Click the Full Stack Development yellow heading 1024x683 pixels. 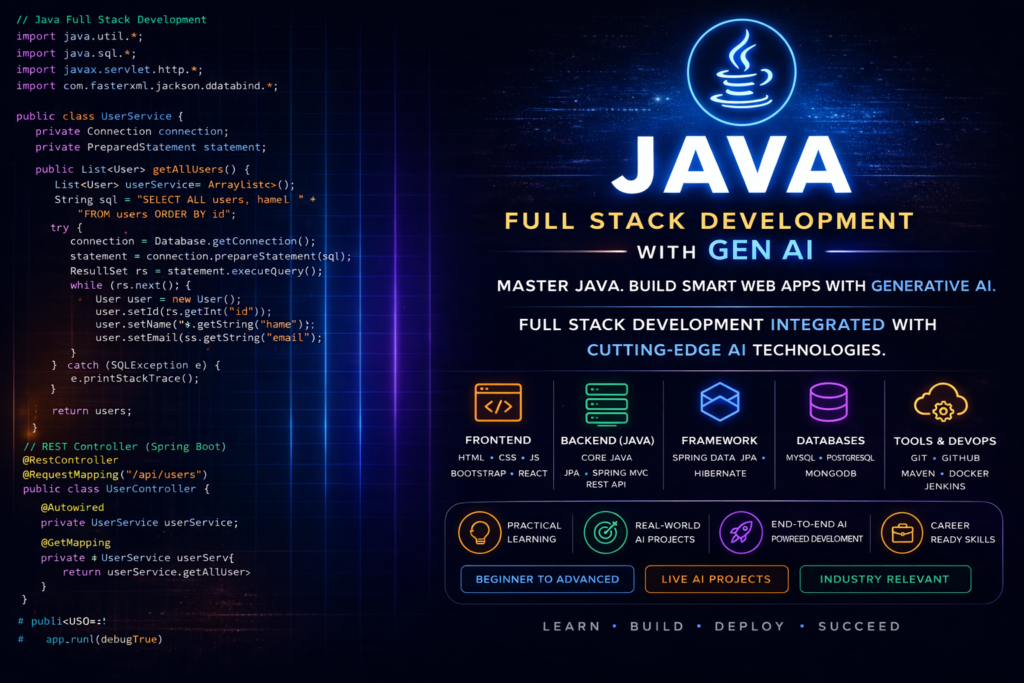(709, 221)
